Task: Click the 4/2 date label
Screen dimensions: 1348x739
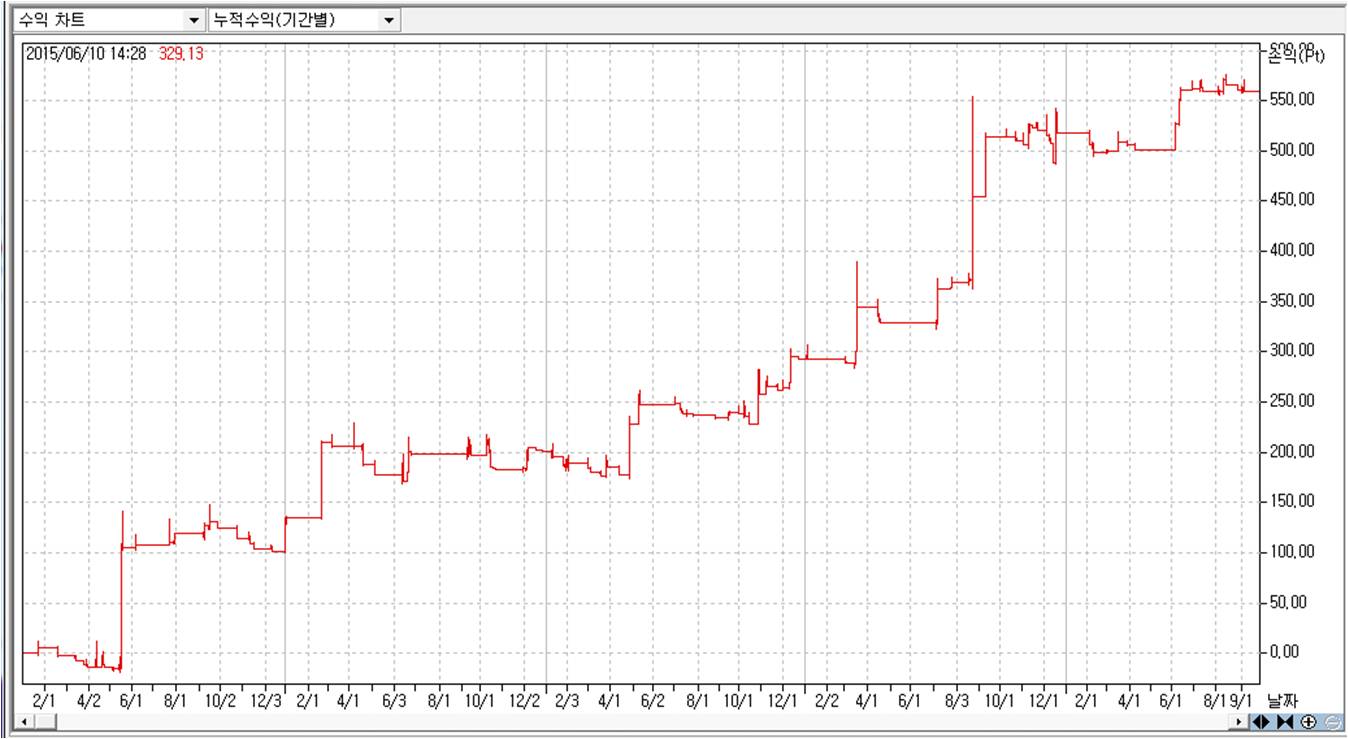Action: pyautogui.click(x=88, y=700)
